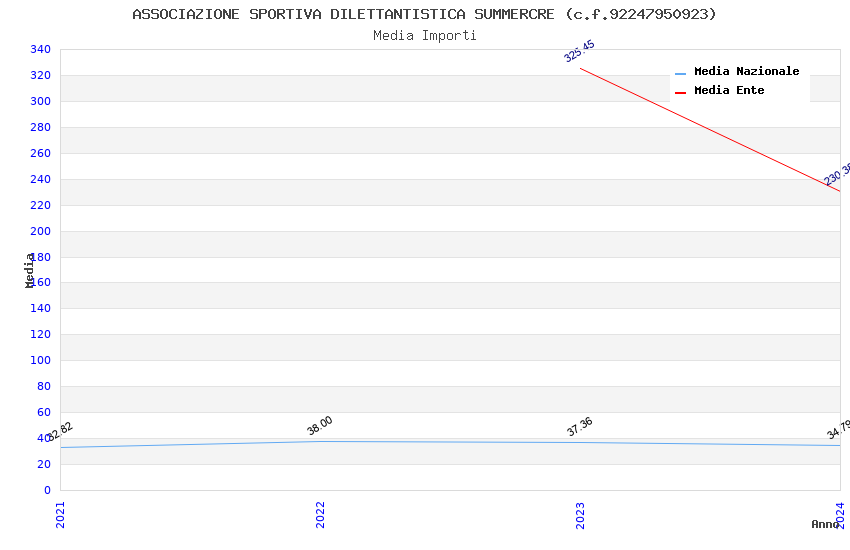
Task: Click the red Media Ente line
Action: [x=710, y=130]
